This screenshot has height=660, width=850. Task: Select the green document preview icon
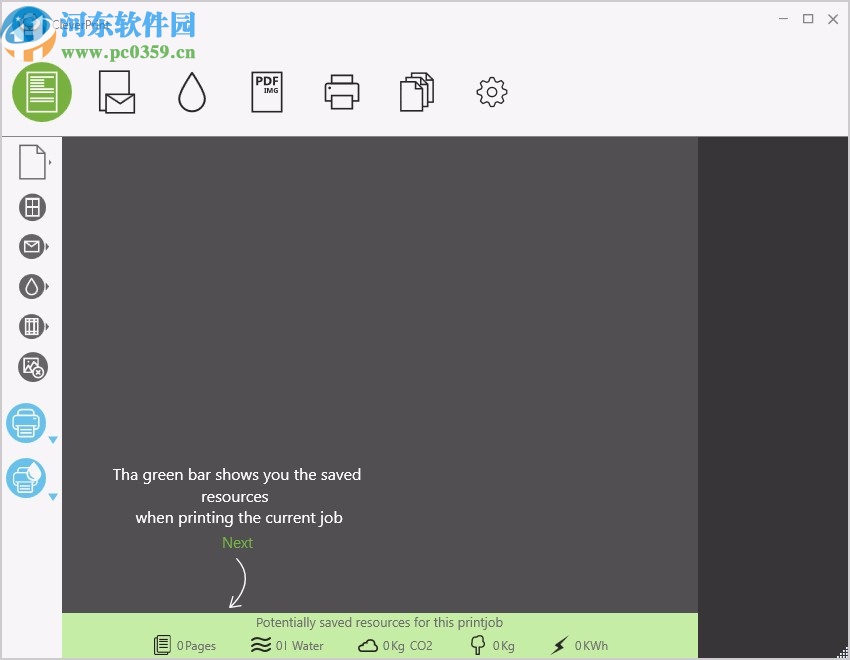pyautogui.click(x=41, y=91)
